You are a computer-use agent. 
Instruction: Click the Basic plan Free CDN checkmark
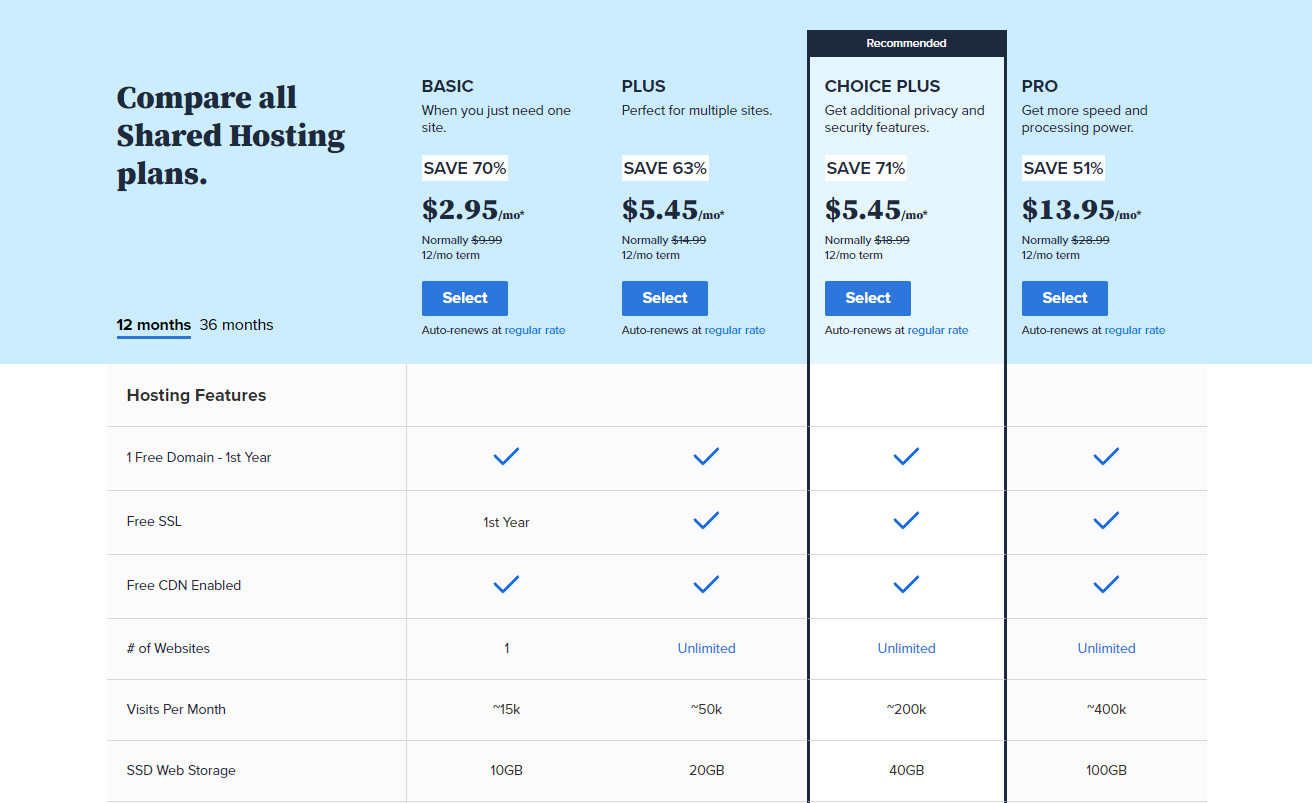coord(506,585)
